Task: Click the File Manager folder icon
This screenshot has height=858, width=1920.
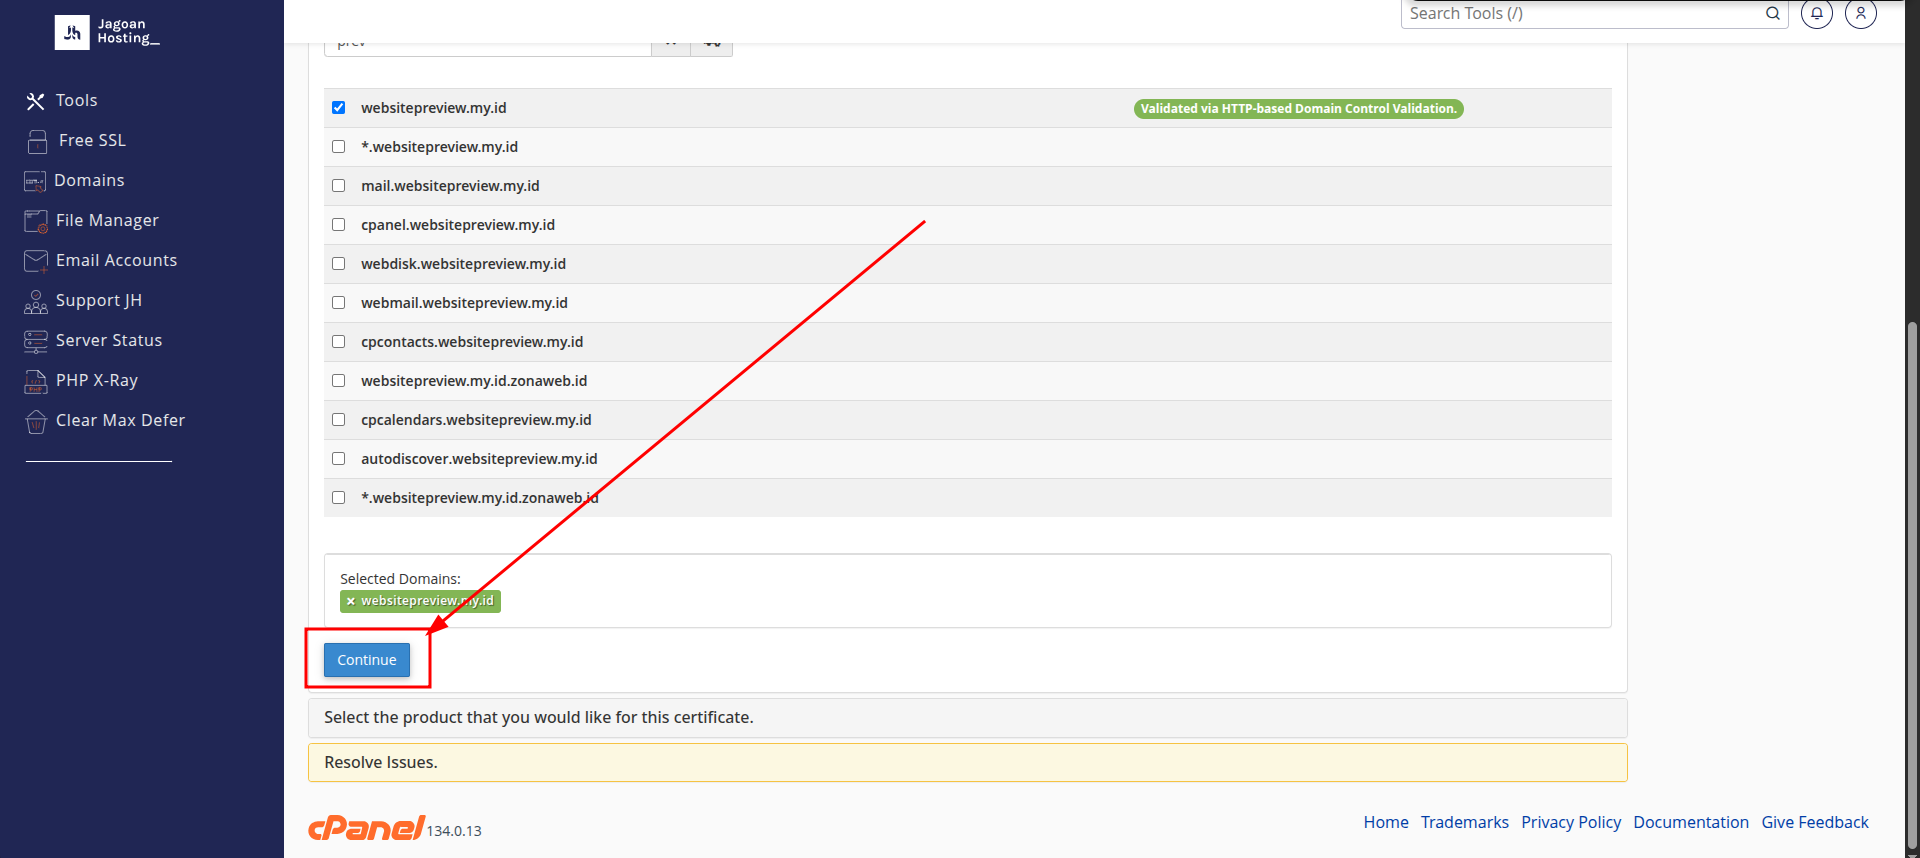Action: pos(36,221)
